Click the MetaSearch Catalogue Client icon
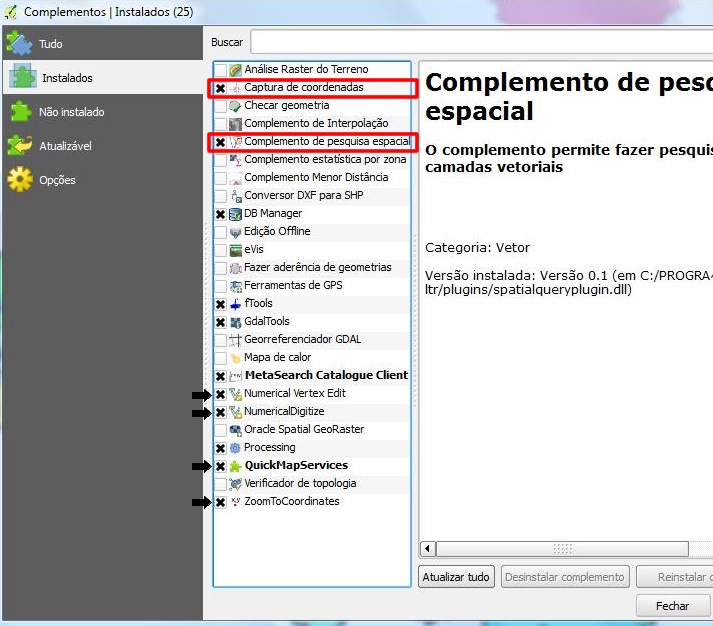This screenshot has width=713, height=626. click(x=235, y=376)
